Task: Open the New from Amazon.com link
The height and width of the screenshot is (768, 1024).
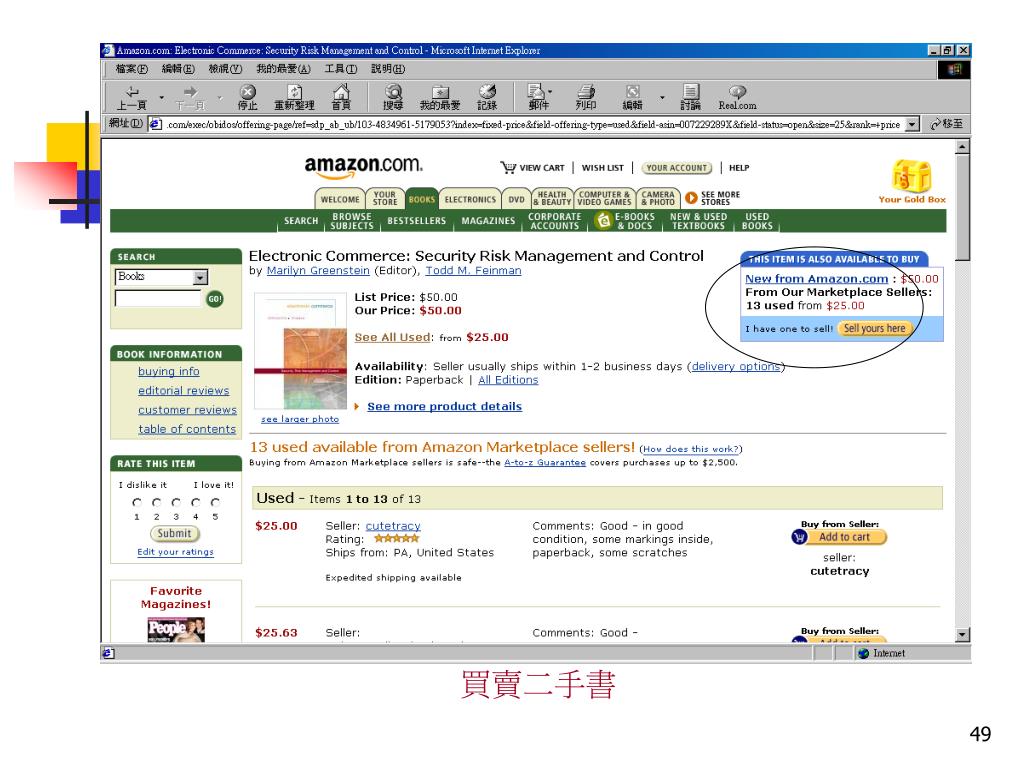Action: click(x=816, y=278)
